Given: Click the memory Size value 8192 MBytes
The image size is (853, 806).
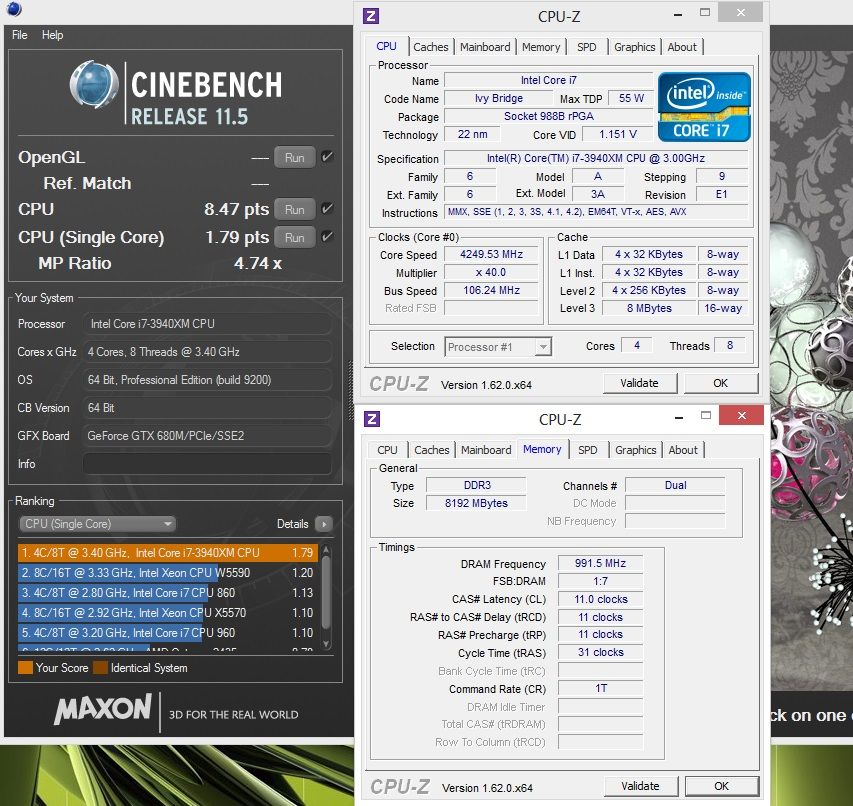Looking at the screenshot, I should tap(476, 503).
